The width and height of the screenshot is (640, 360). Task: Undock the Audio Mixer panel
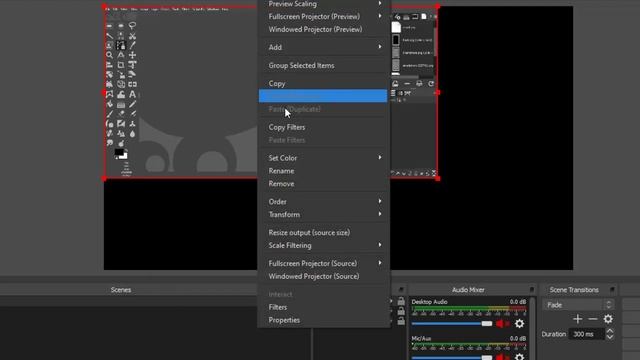(x=531, y=289)
